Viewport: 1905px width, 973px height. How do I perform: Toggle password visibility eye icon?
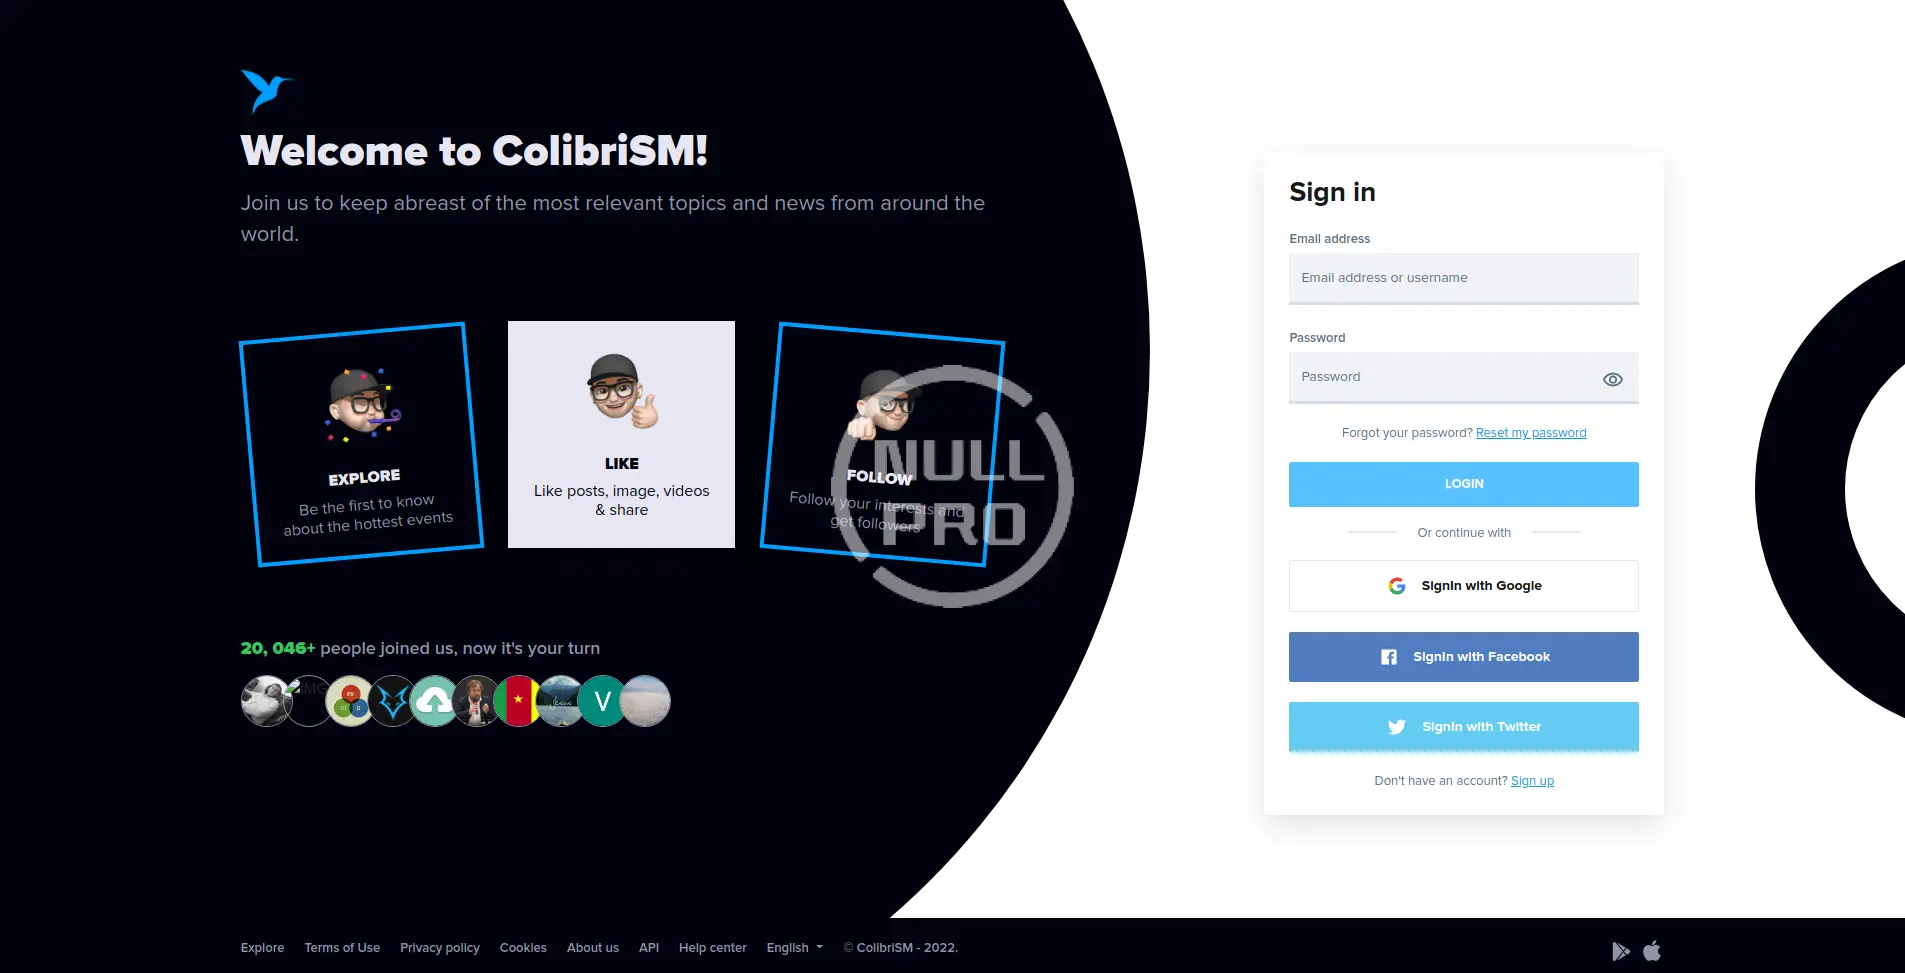[x=1613, y=379]
